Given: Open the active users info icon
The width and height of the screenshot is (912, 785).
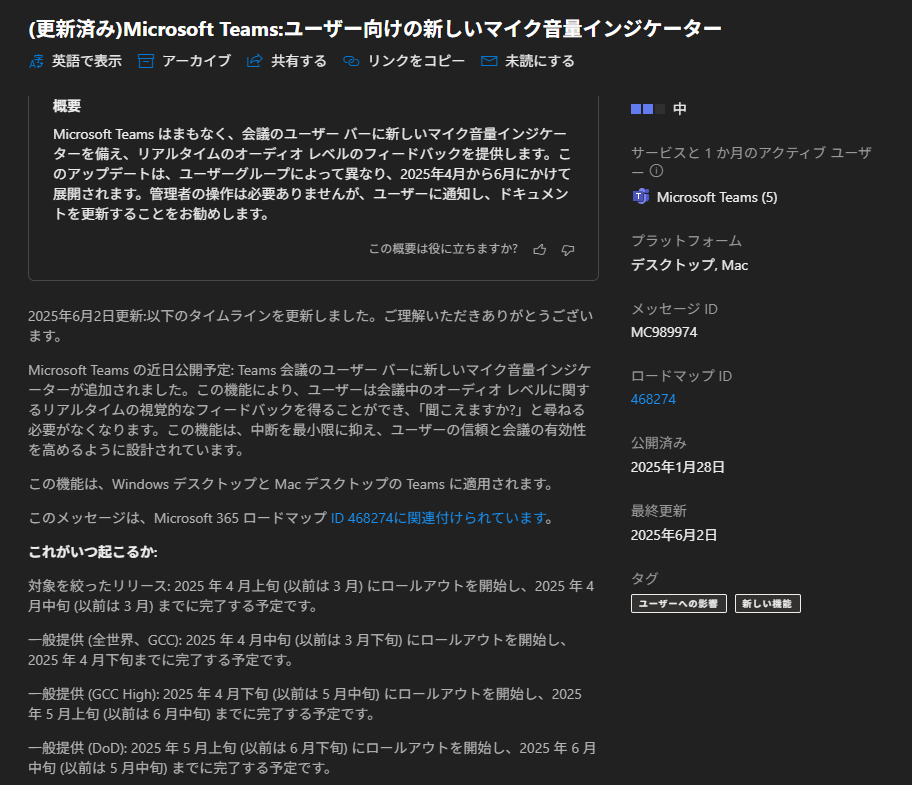Looking at the screenshot, I should pyautogui.click(x=656, y=171).
